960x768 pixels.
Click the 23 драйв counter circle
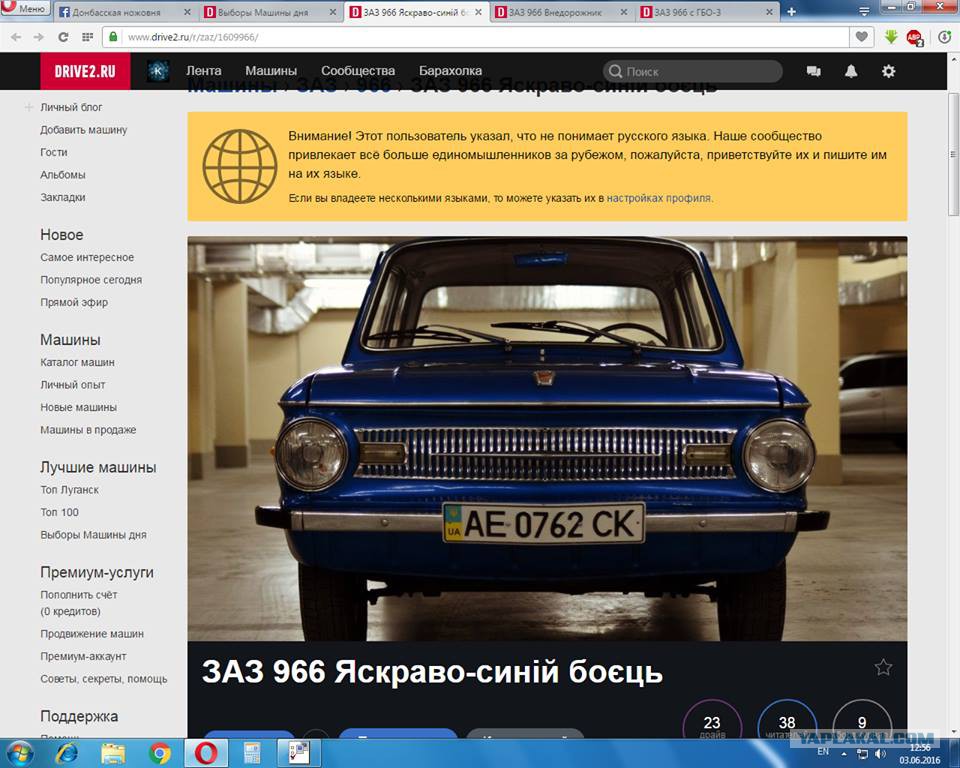[712, 723]
